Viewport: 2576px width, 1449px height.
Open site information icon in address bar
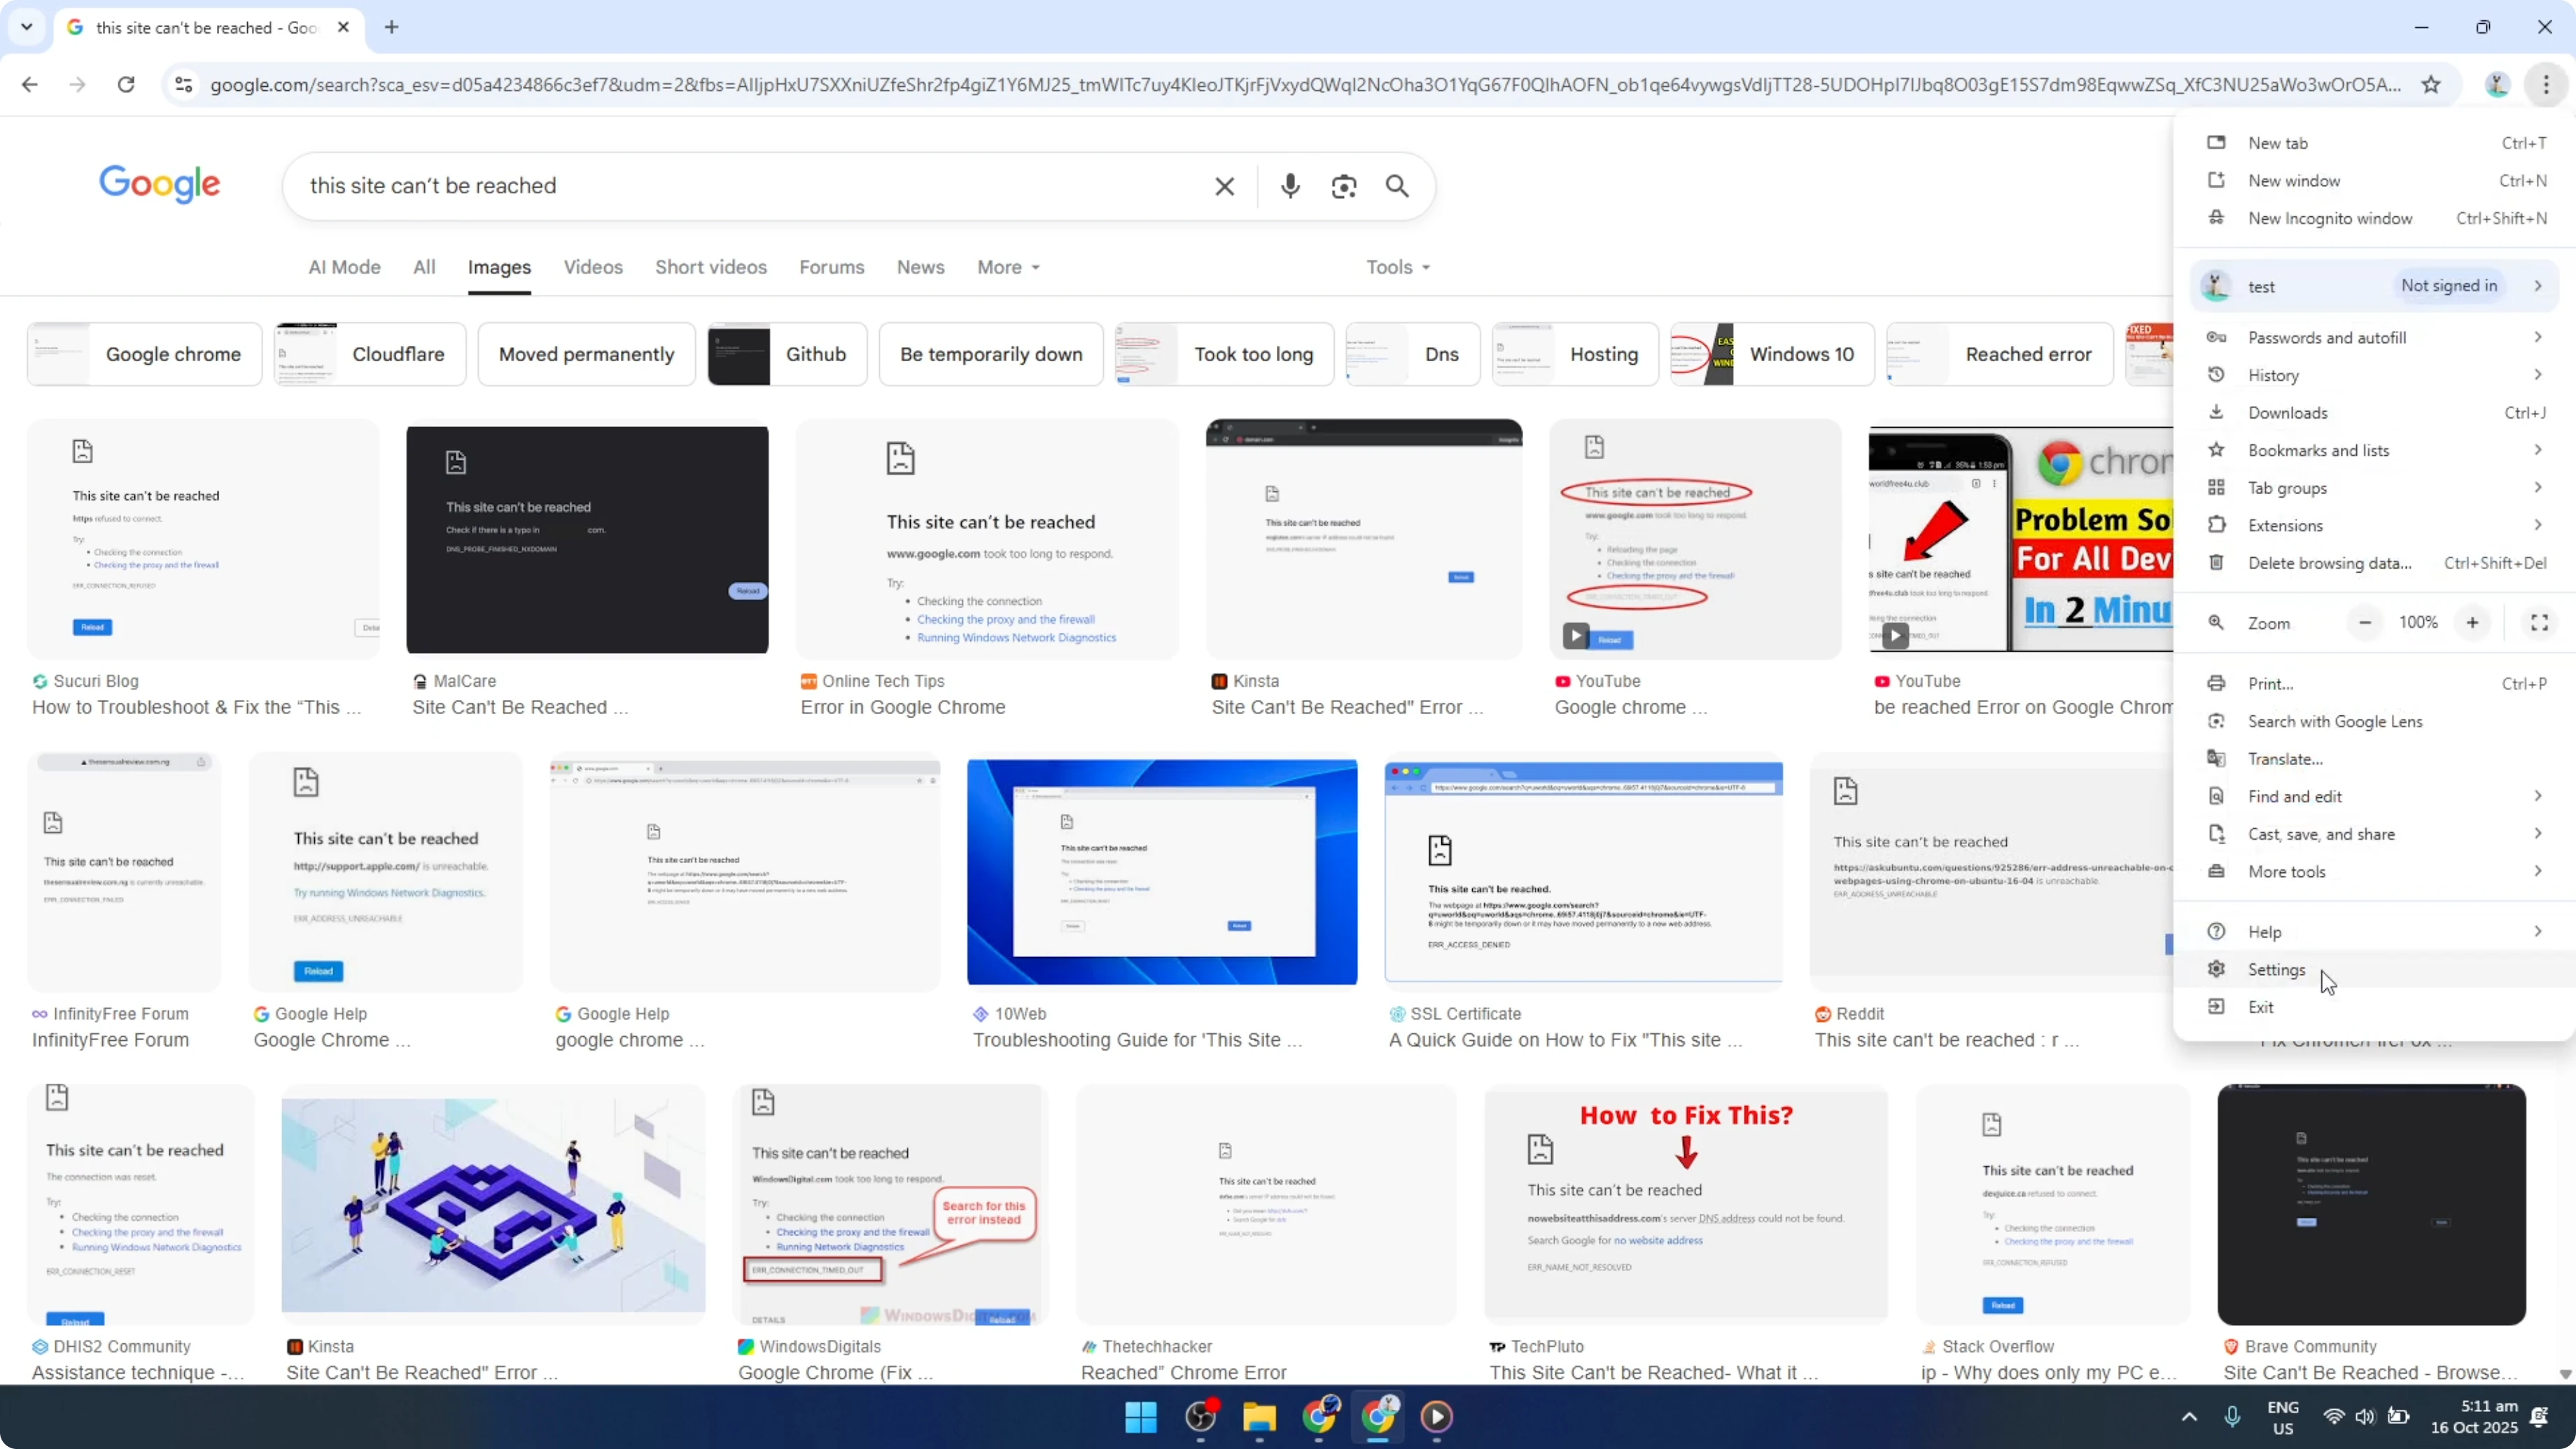(x=183, y=84)
